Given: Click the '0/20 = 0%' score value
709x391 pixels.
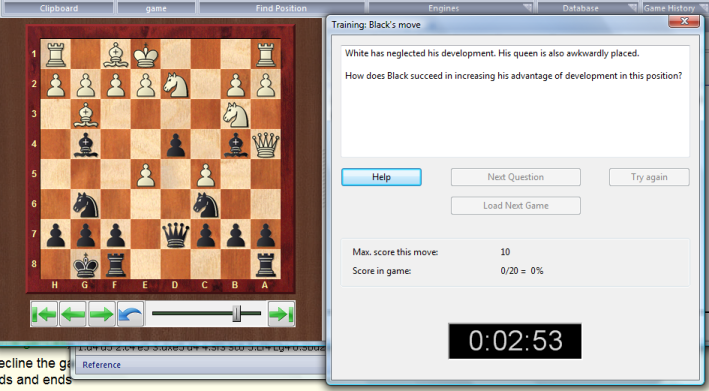Looking at the screenshot, I should (522, 271).
